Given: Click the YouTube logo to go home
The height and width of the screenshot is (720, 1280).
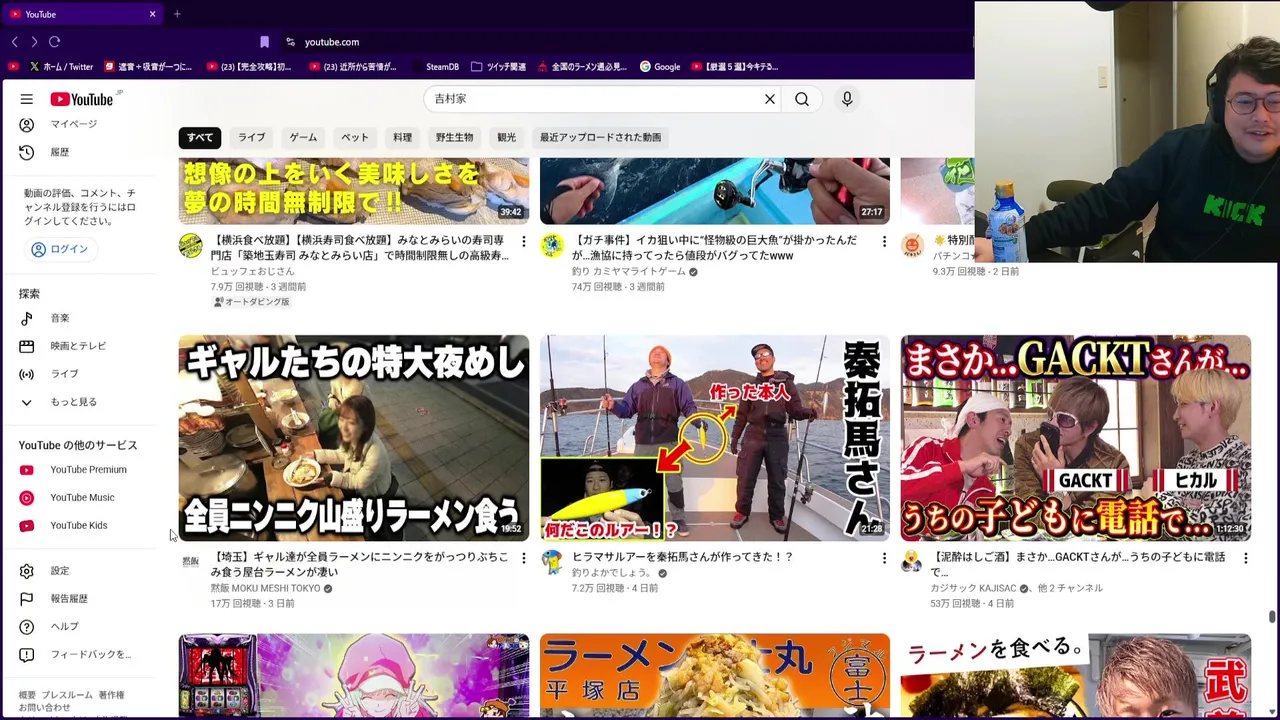Looking at the screenshot, I should 84,99.
